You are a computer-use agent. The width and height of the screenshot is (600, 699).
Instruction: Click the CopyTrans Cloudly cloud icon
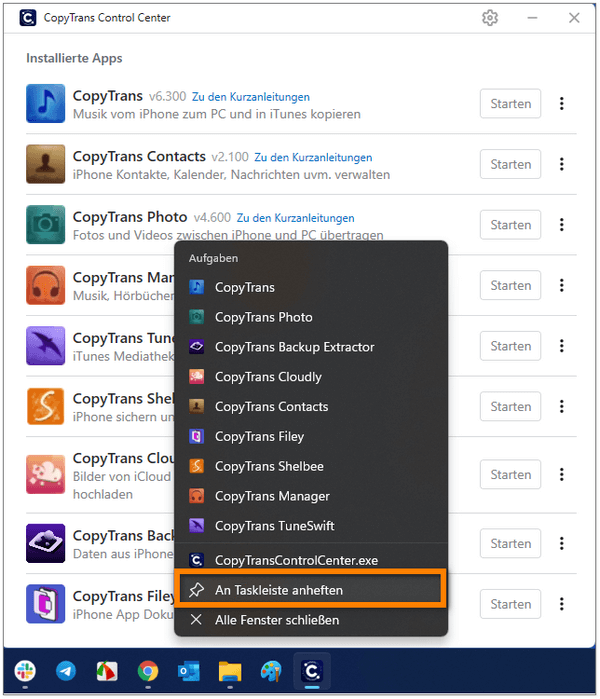(x=45, y=474)
